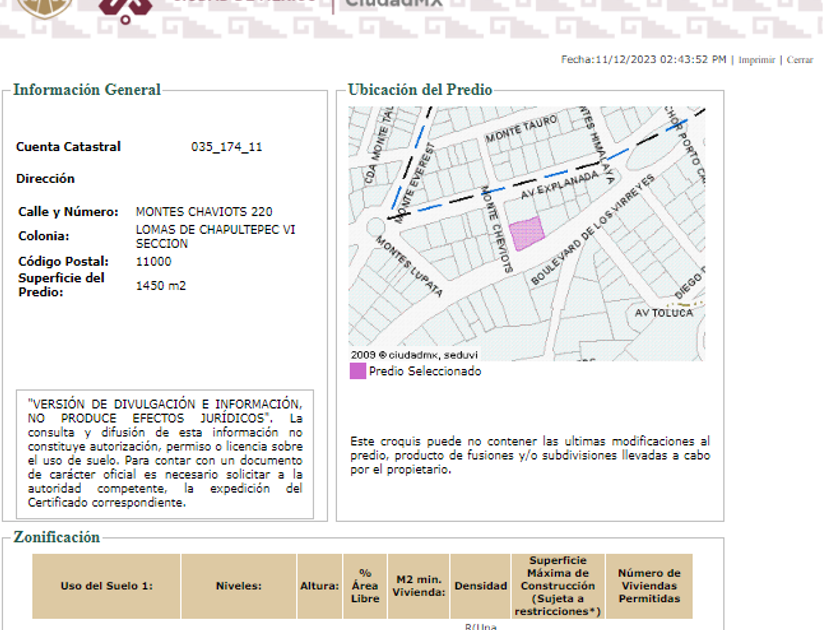Click the Densidad column header
The width and height of the screenshot is (840, 630).
(481, 586)
